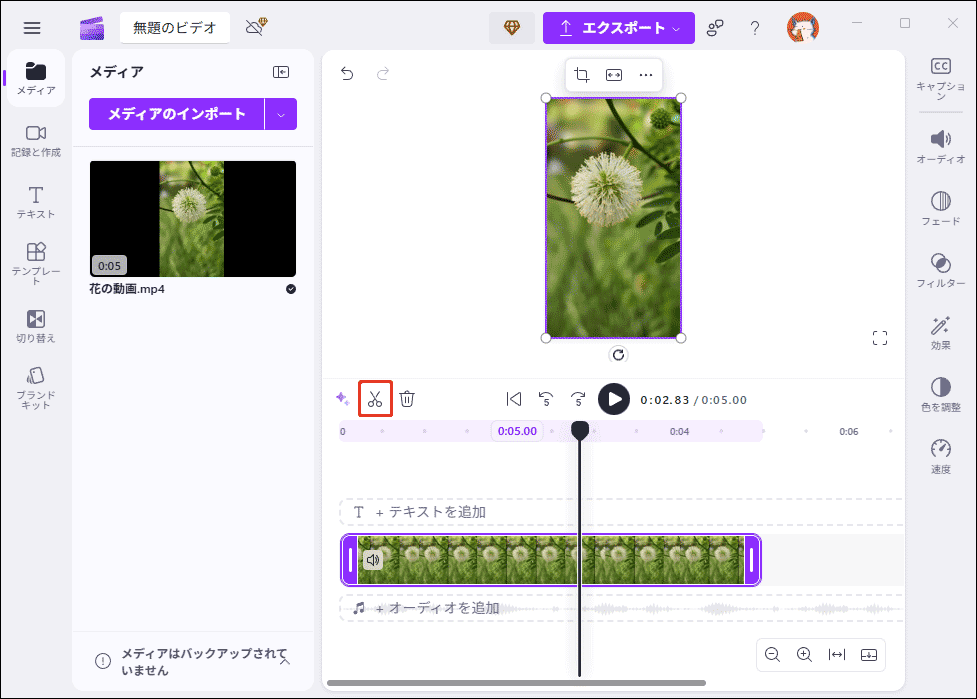Viewport: 977px width, 699px height.
Task: Open the オーディオ panel
Action: pyautogui.click(x=940, y=147)
